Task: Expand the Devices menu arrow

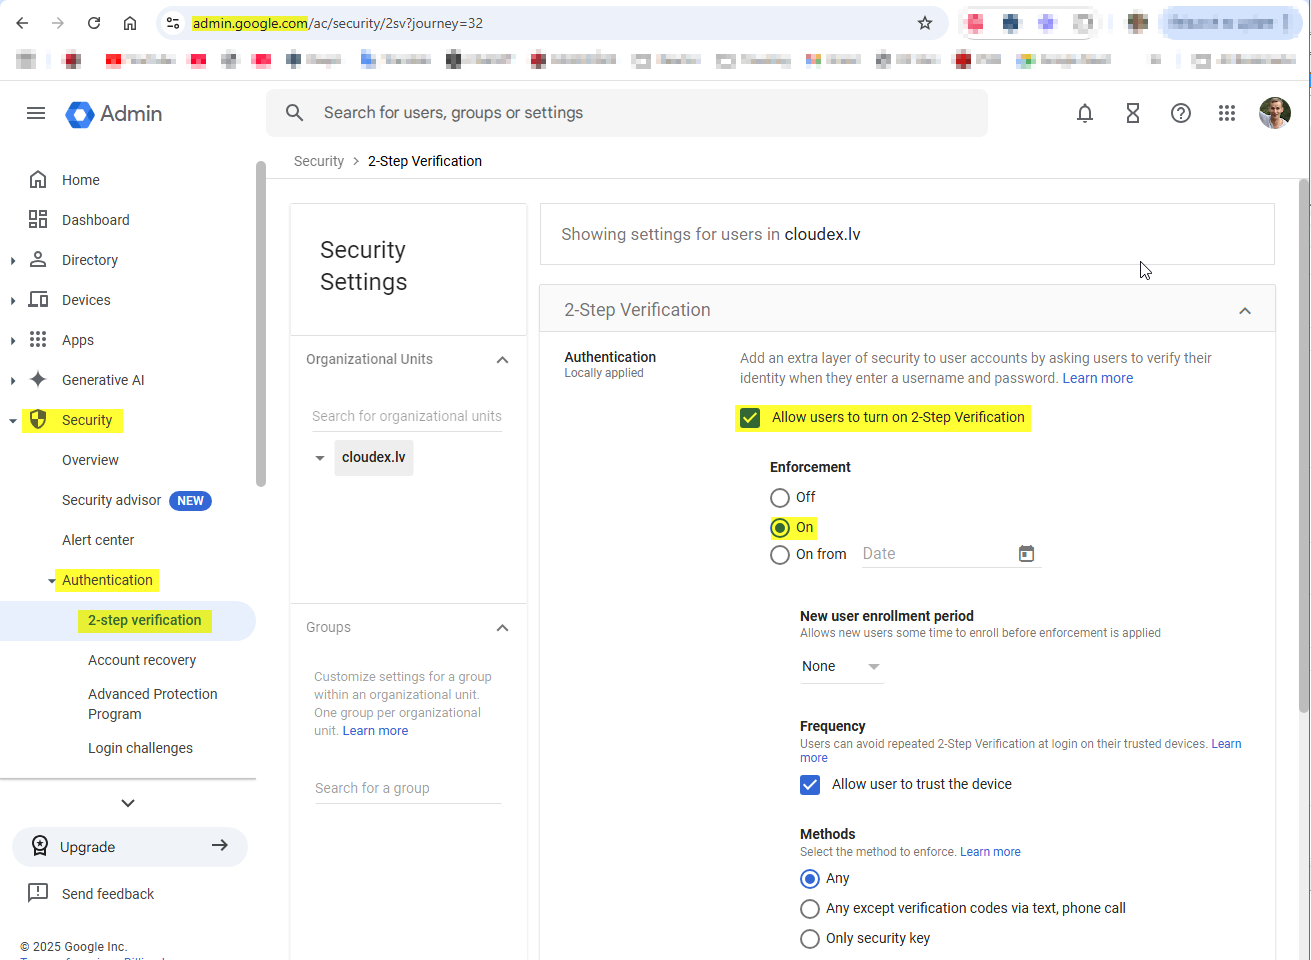Action: pyautogui.click(x=12, y=301)
